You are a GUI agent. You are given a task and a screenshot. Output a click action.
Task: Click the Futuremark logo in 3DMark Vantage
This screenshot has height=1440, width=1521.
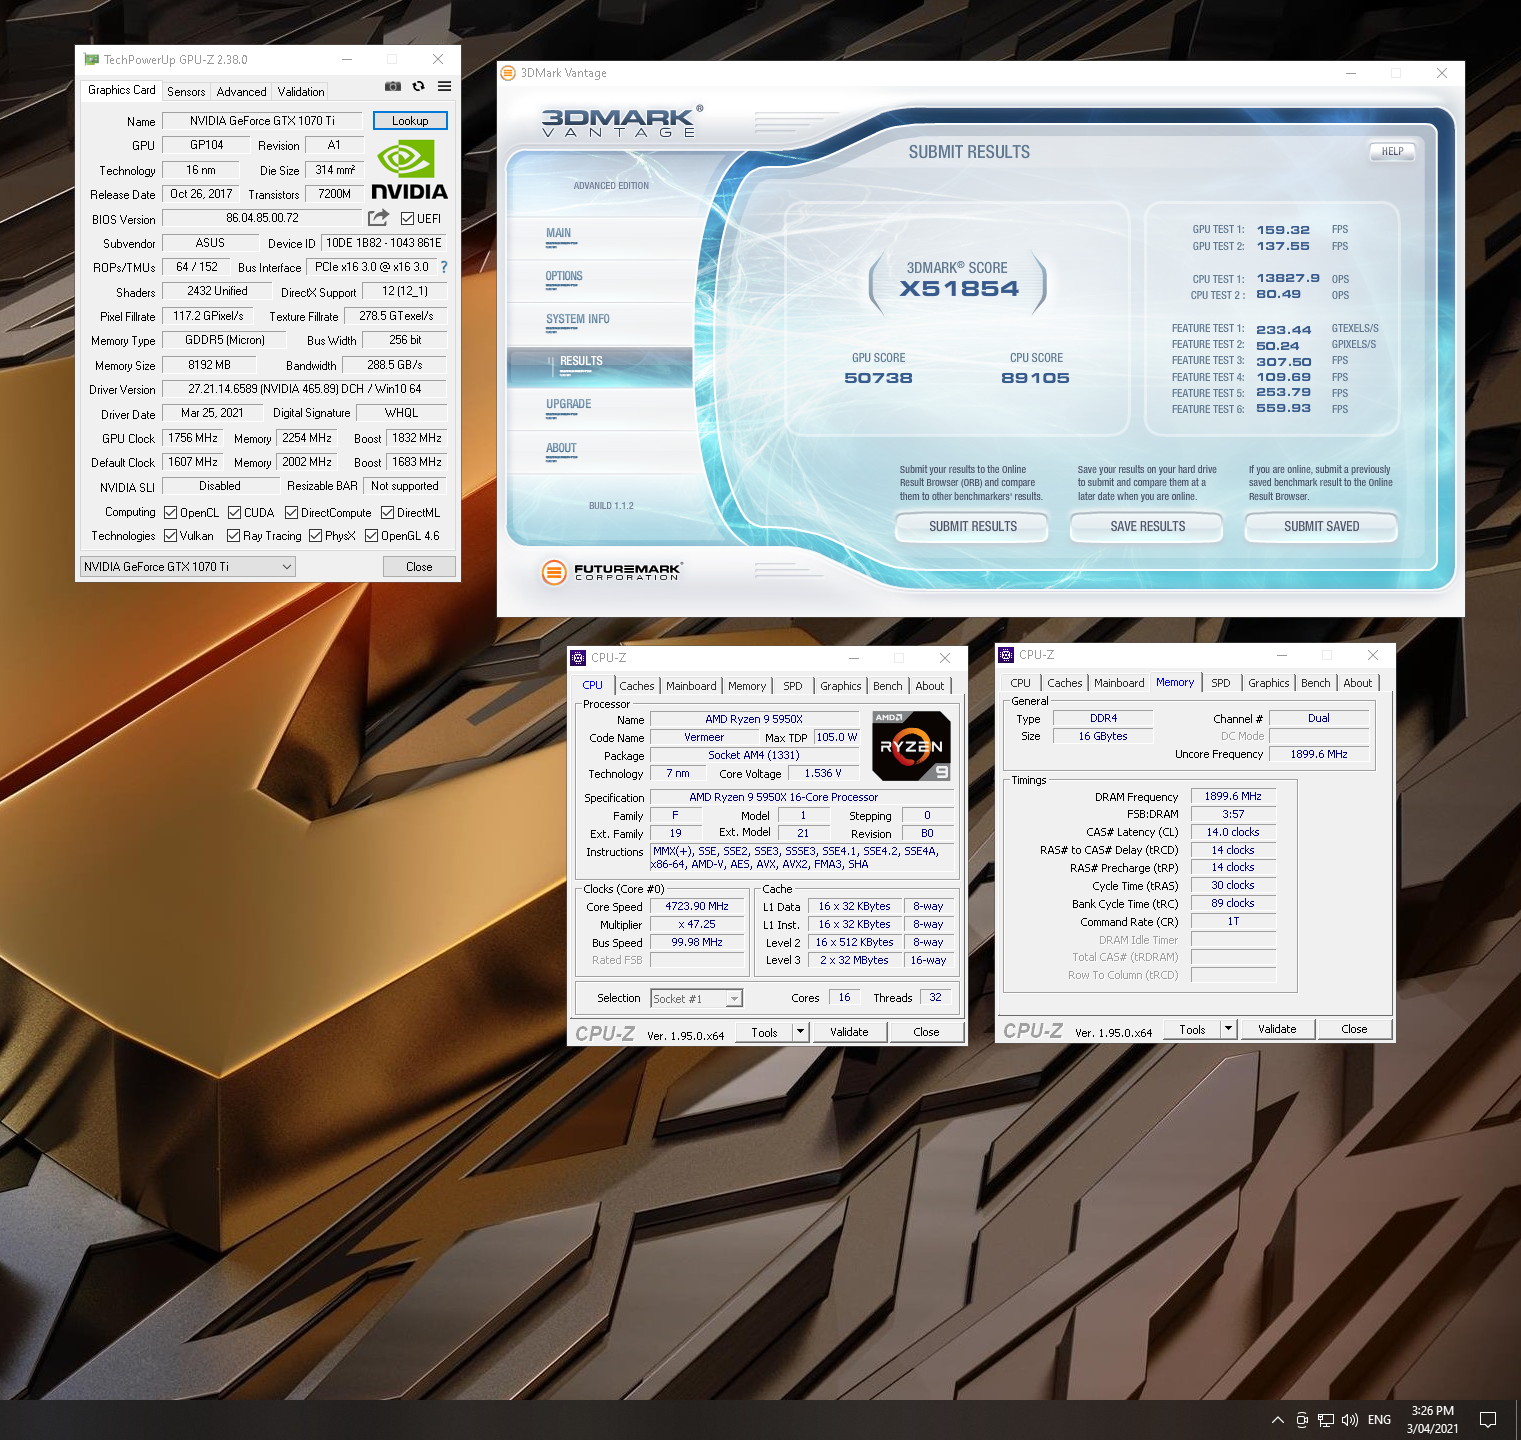(611, 571)
